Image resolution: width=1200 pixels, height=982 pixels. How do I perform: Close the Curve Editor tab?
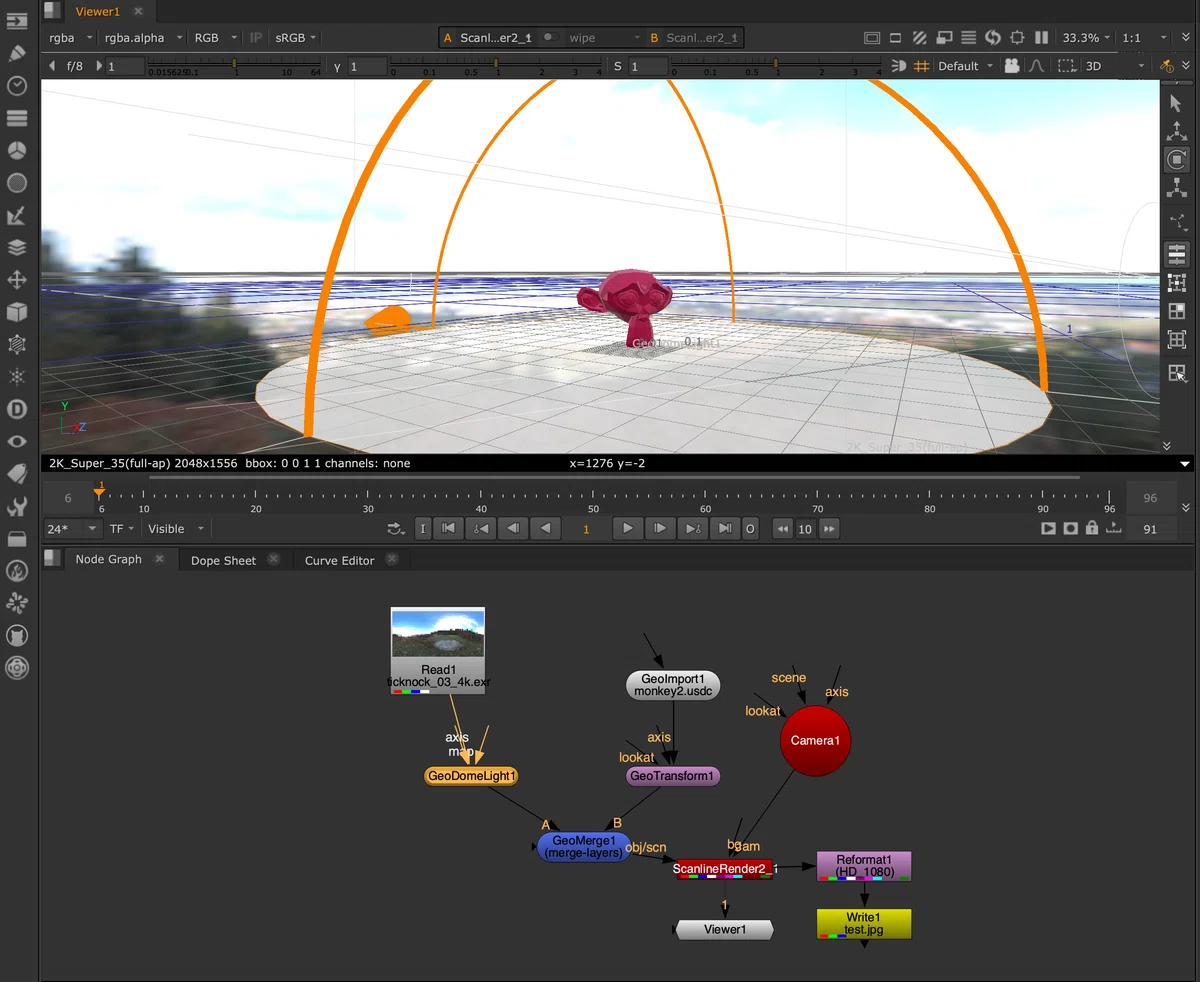click(x=392, y=560)
